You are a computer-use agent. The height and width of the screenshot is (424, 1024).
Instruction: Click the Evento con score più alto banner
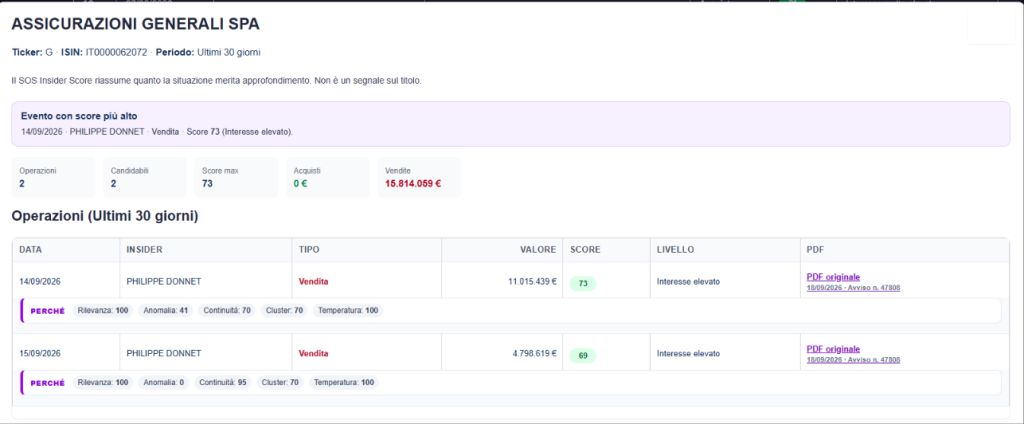click(x=511, y=124)
